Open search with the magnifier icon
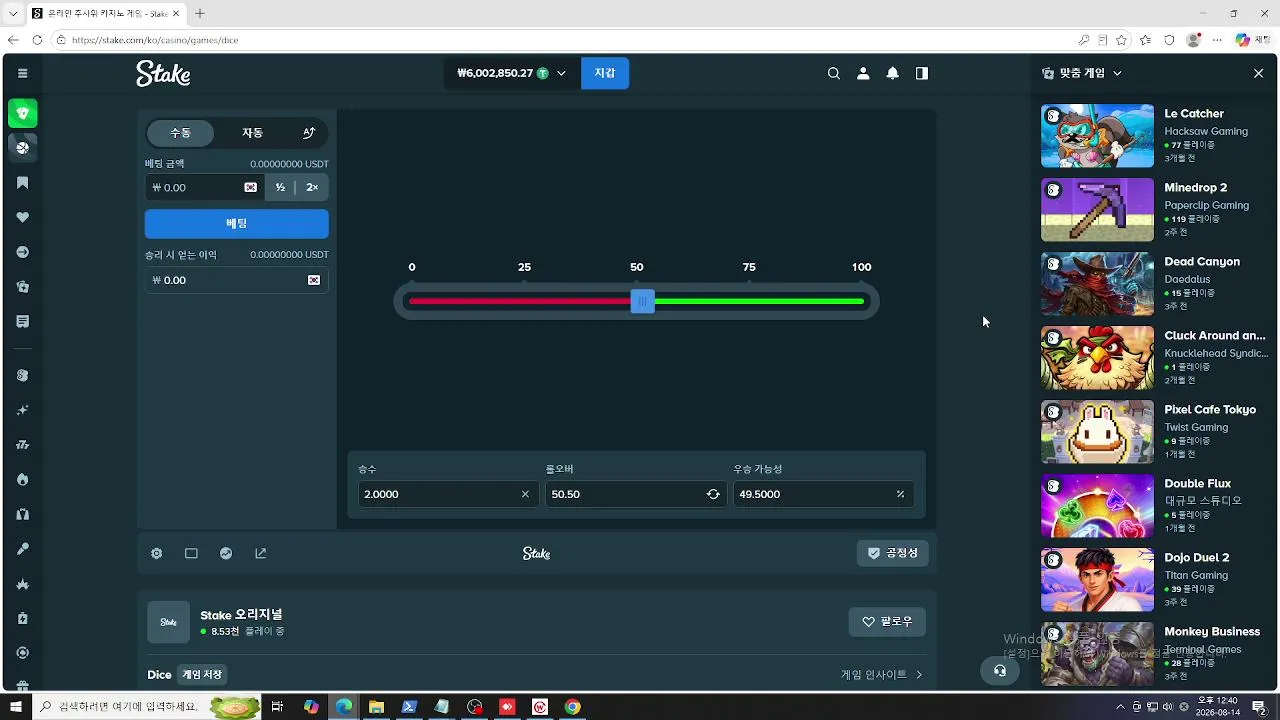 coord(833,73)
